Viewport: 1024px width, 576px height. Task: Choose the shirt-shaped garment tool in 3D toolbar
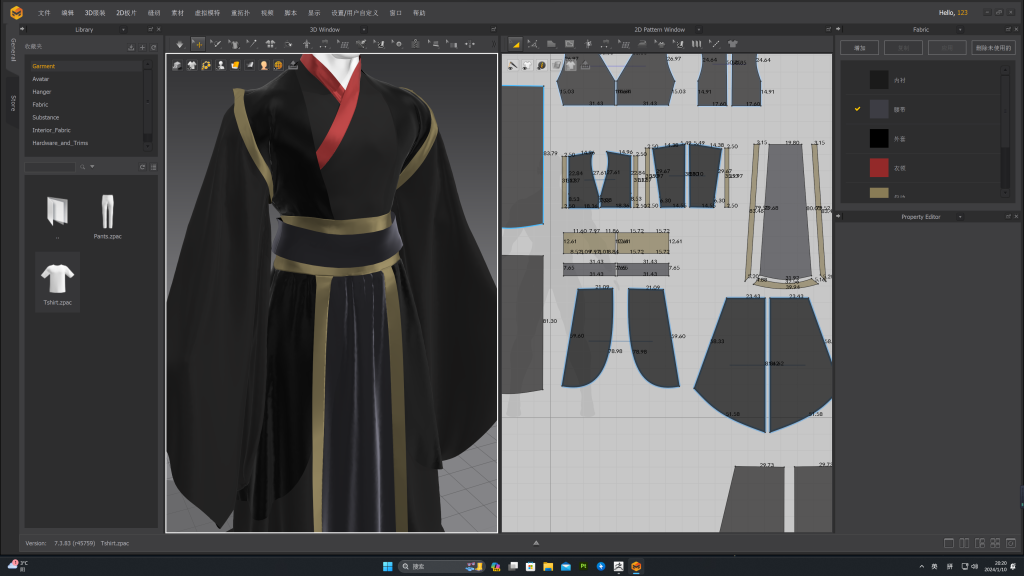(x=234, y=44)
